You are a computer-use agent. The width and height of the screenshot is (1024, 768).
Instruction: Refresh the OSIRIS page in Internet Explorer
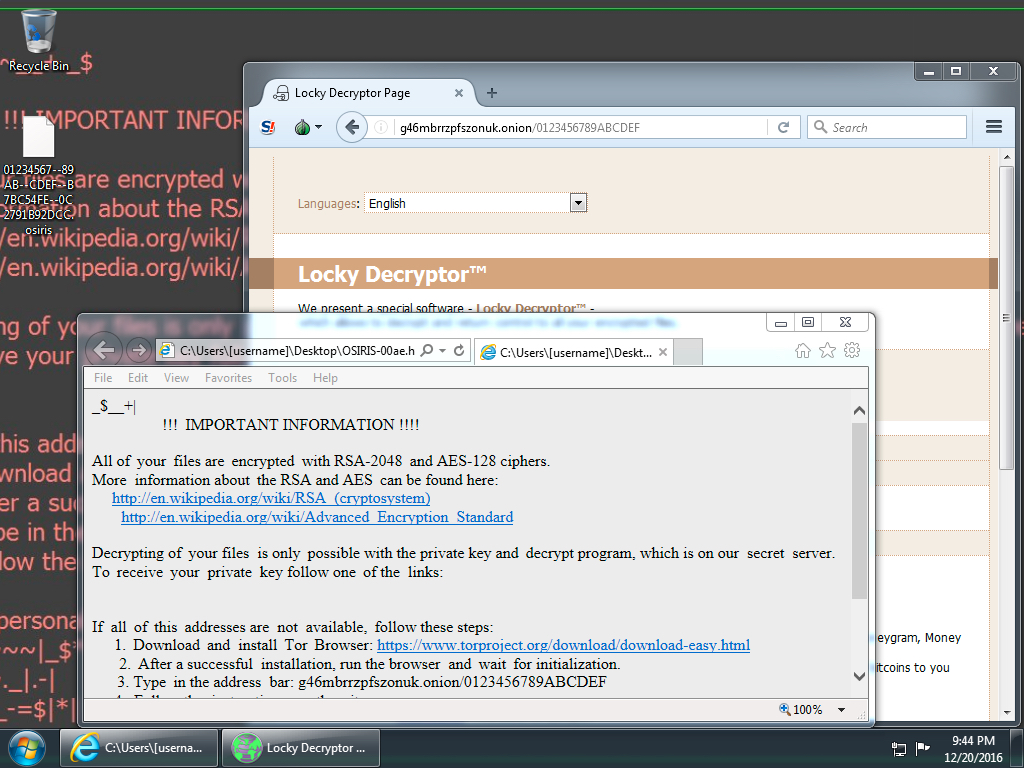coord(459,351)
